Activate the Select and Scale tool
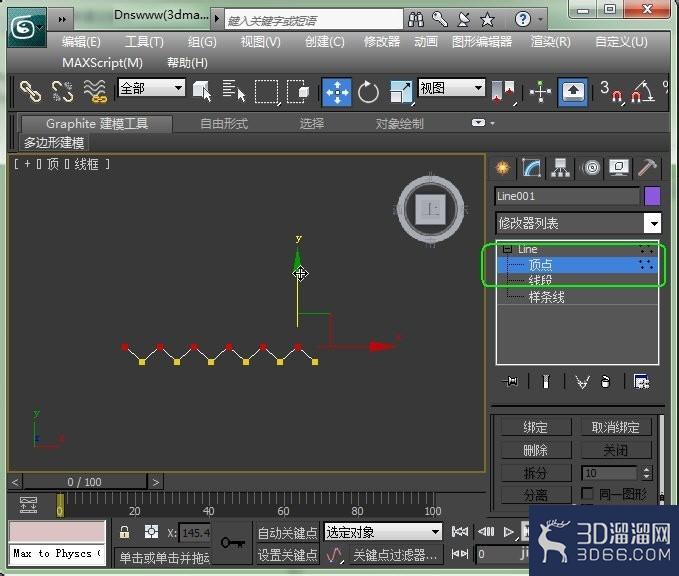 click(x=401, y=92)
